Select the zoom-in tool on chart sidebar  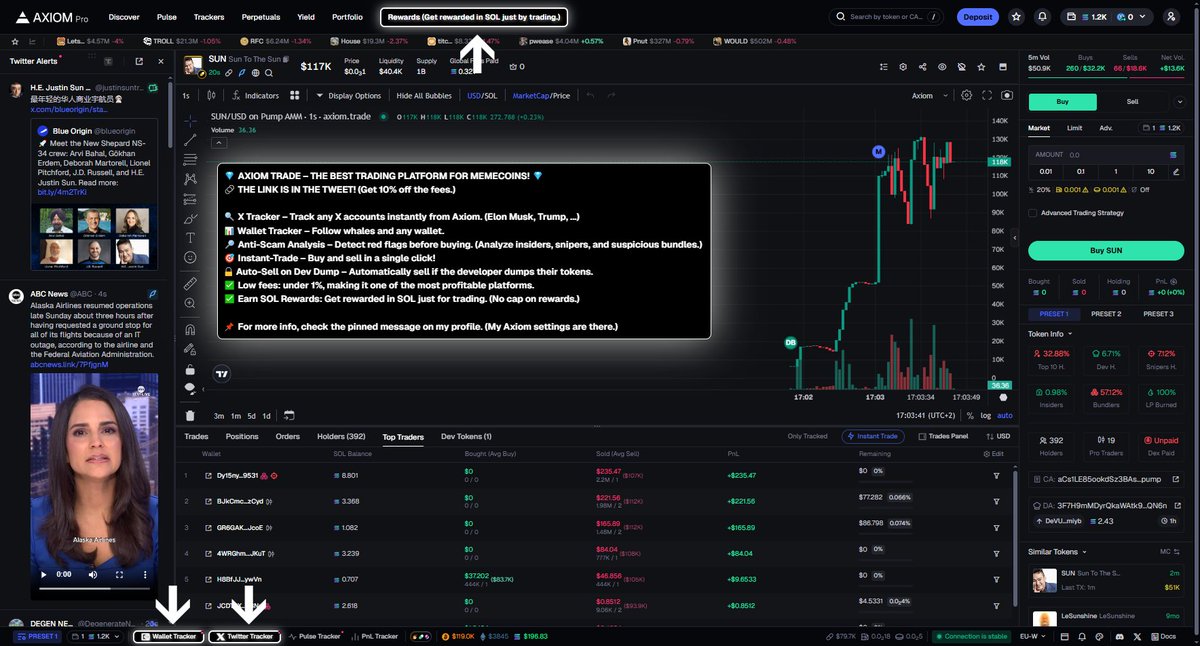click(190, 304)
